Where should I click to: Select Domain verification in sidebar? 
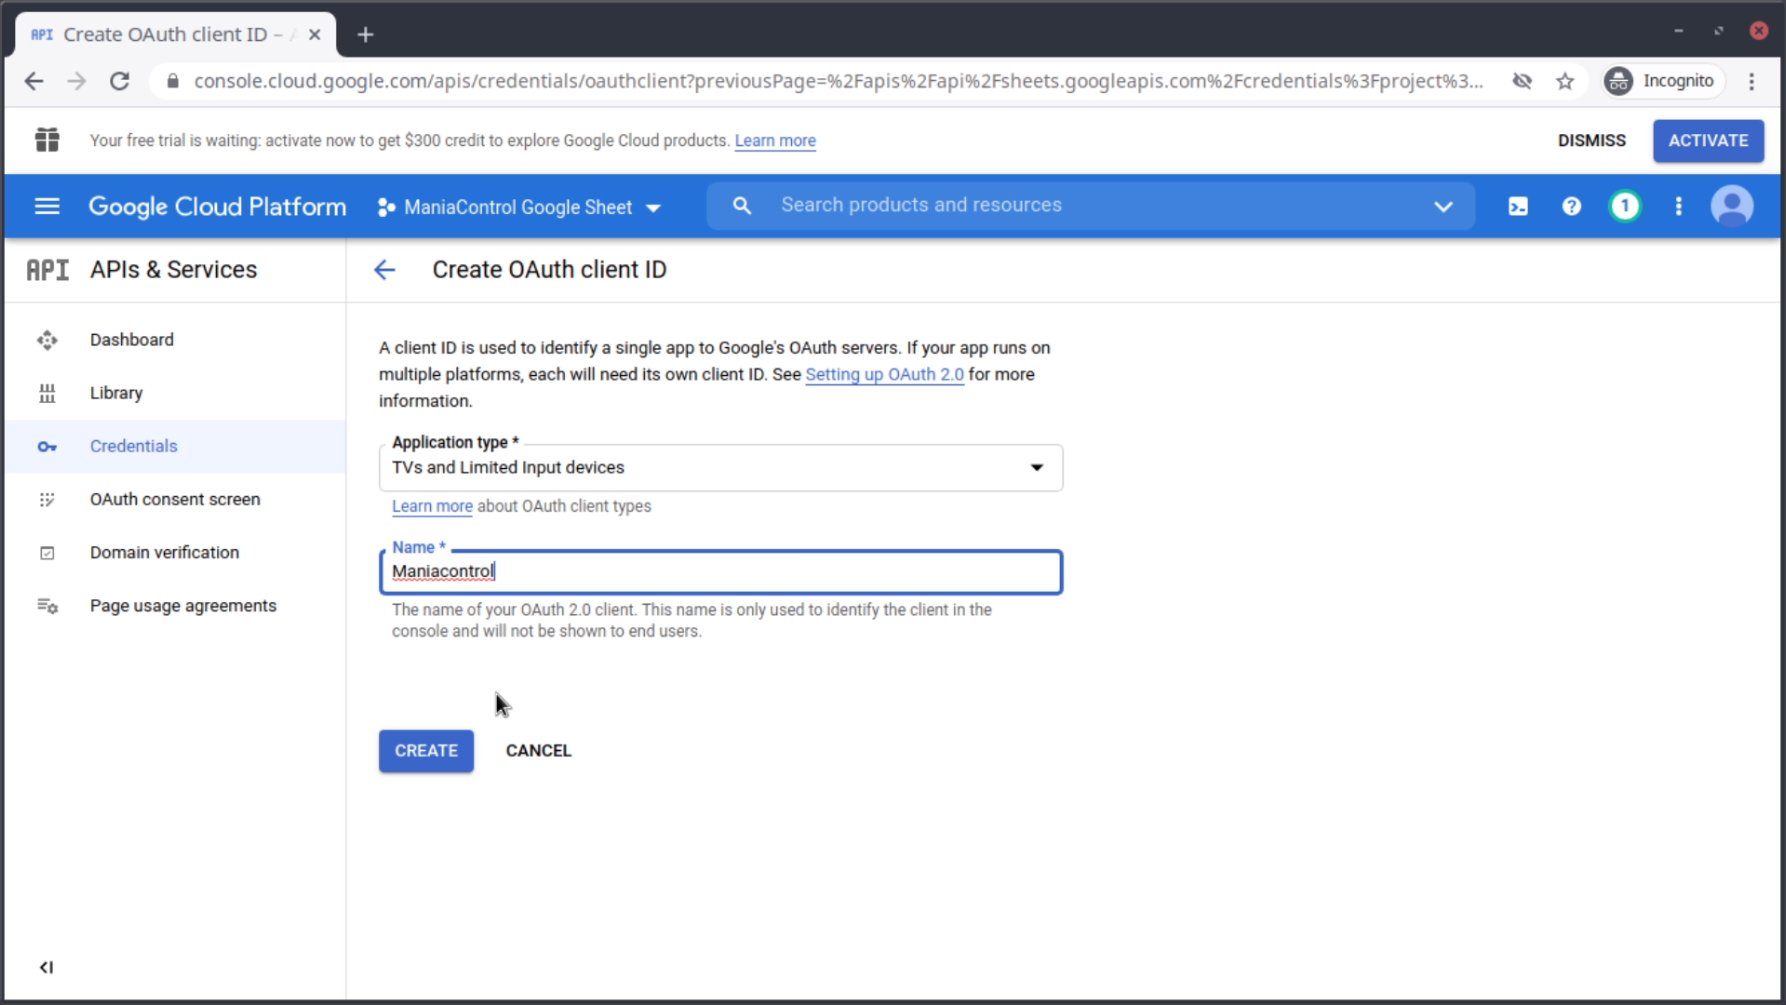(164, 552)
